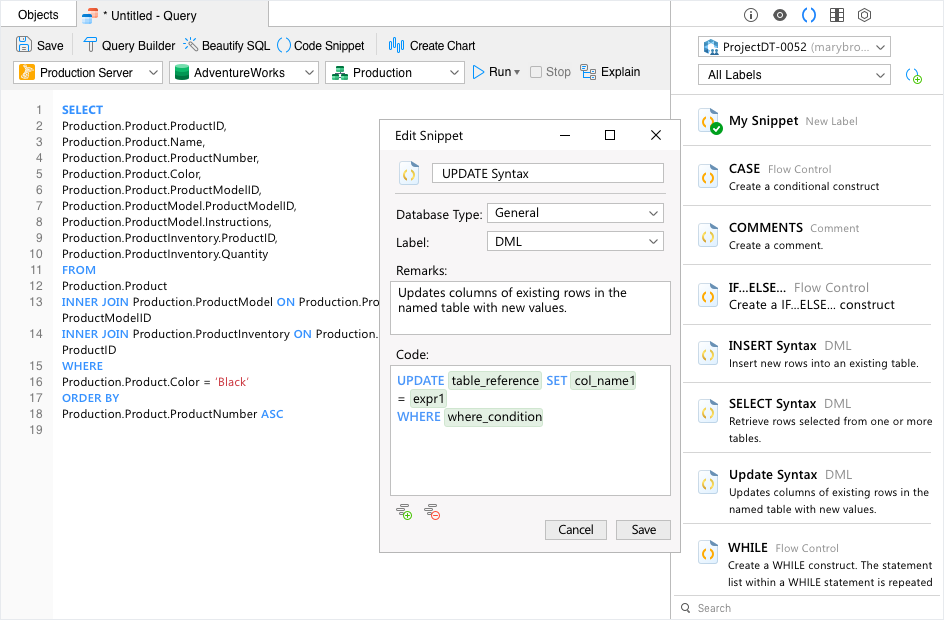Expand the All Labels filter dropdown
Image resolution: width=944 pixels, height=620 pixels.
pos(794,75)
